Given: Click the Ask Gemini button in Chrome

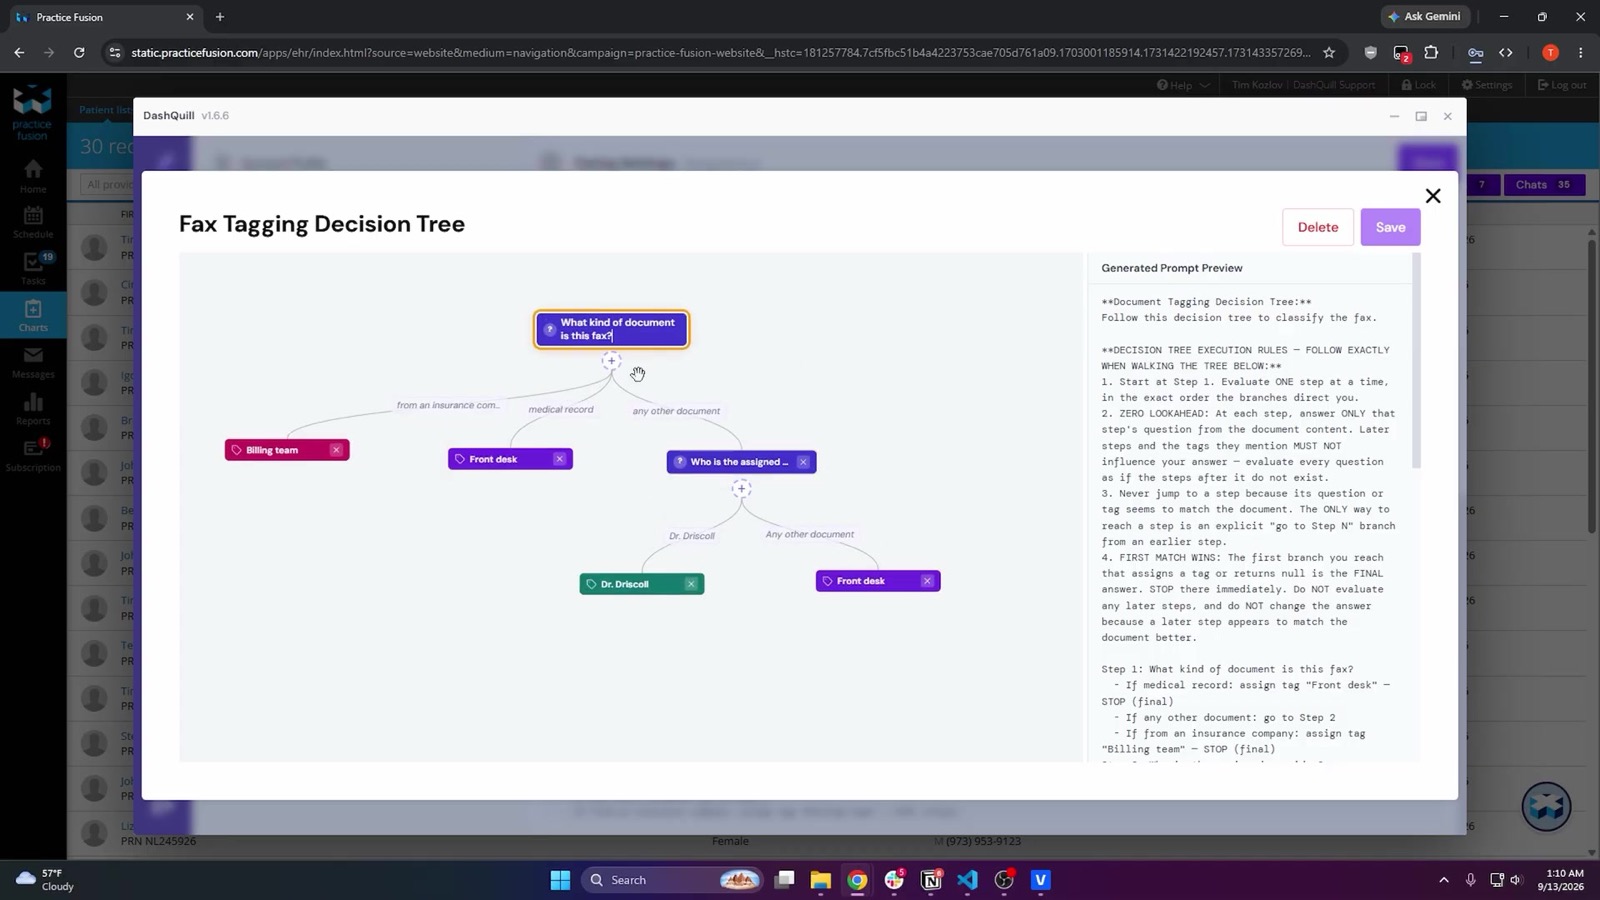Looking at the screenshot, I should (1425, 17).
